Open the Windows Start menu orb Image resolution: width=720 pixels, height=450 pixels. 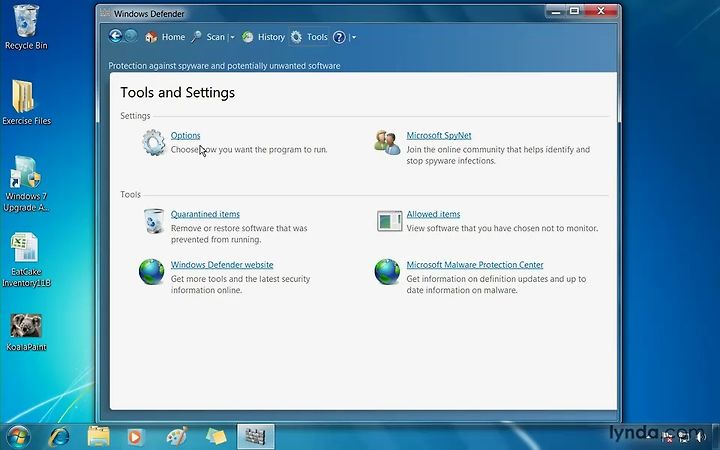click(18, 436)
